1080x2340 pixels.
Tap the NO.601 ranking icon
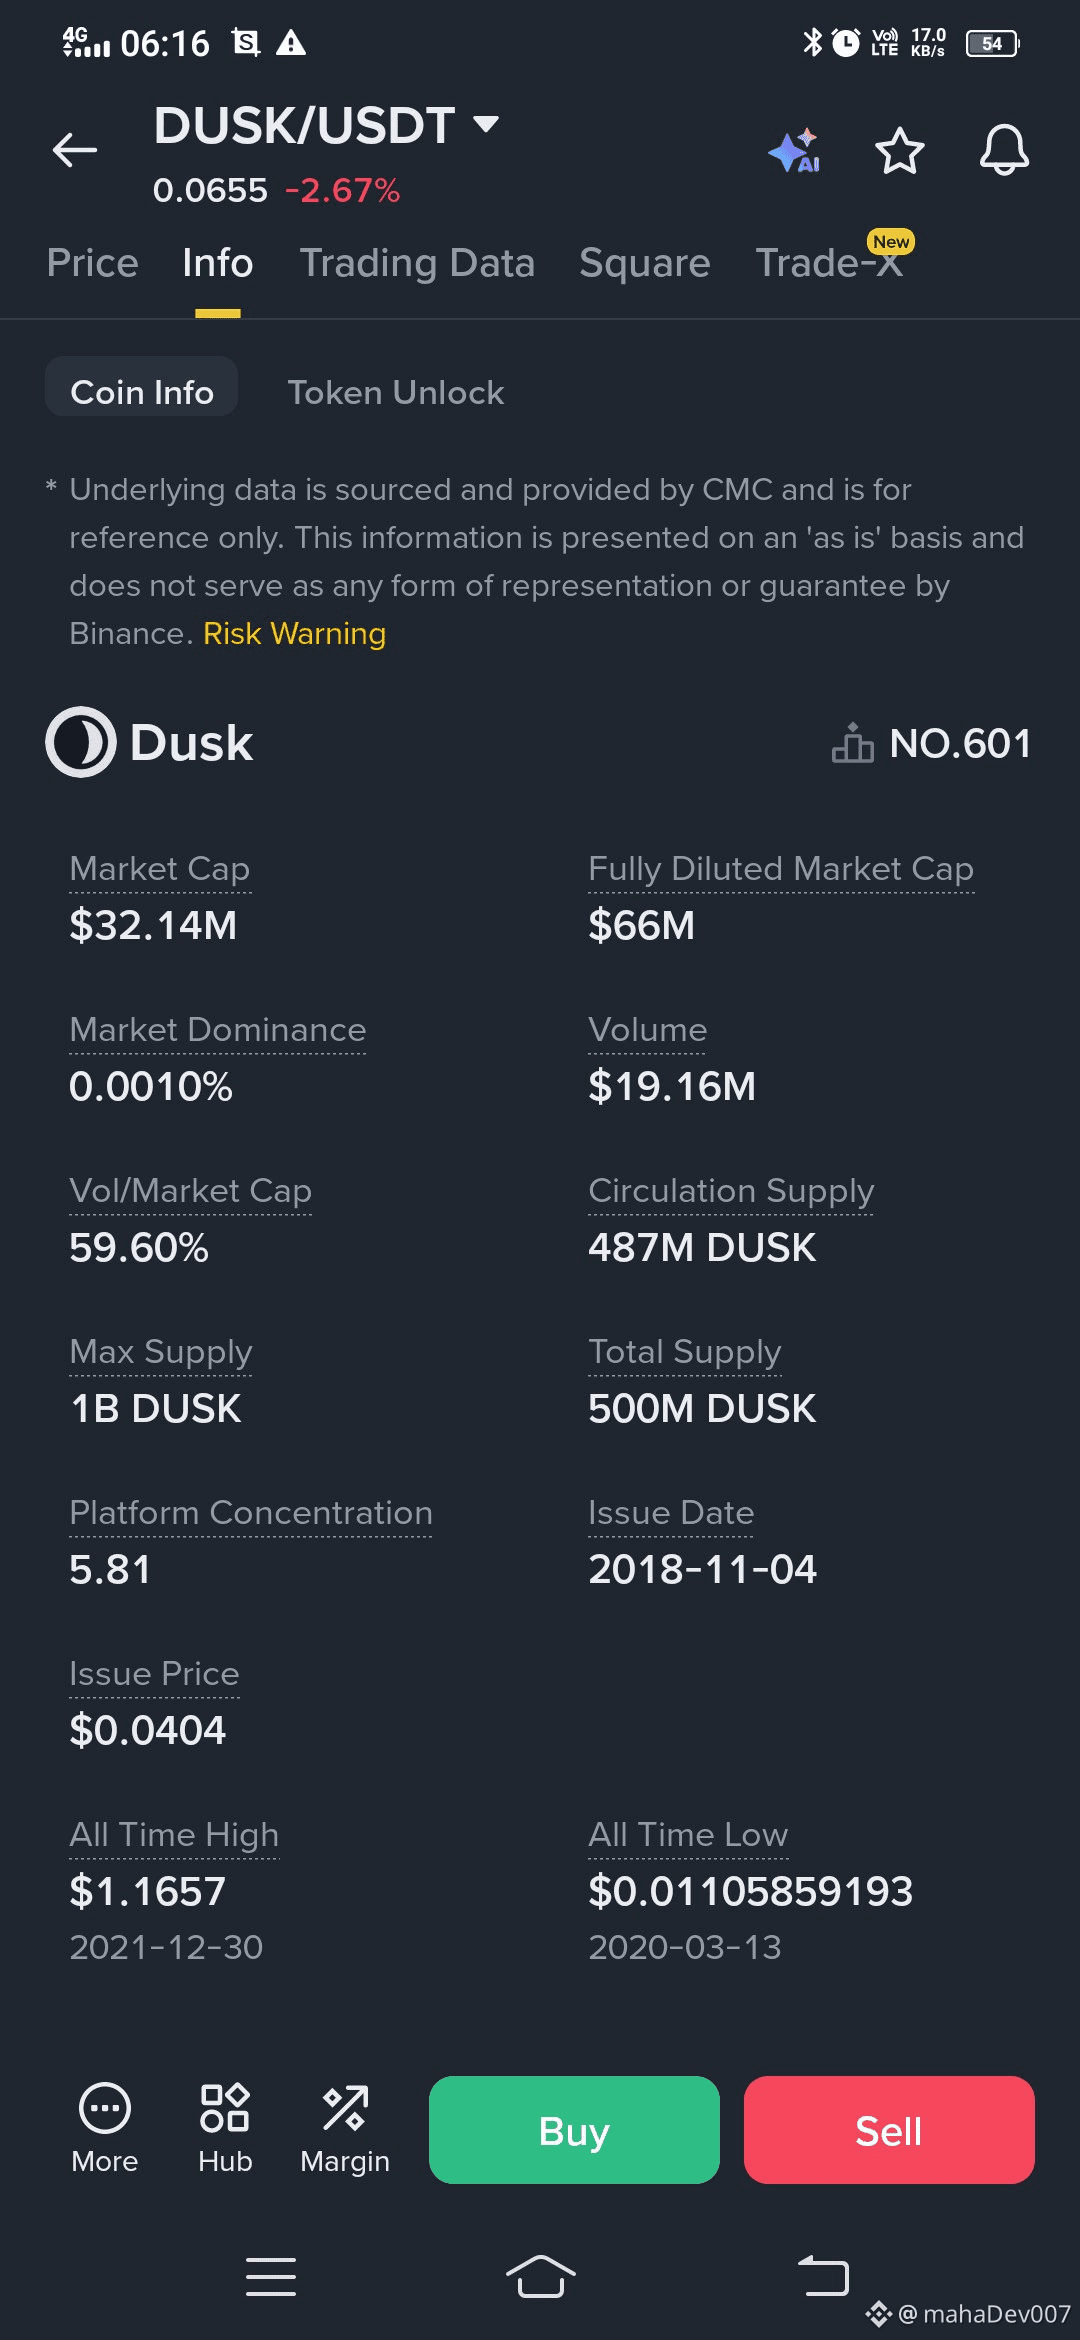coord(852,743)
